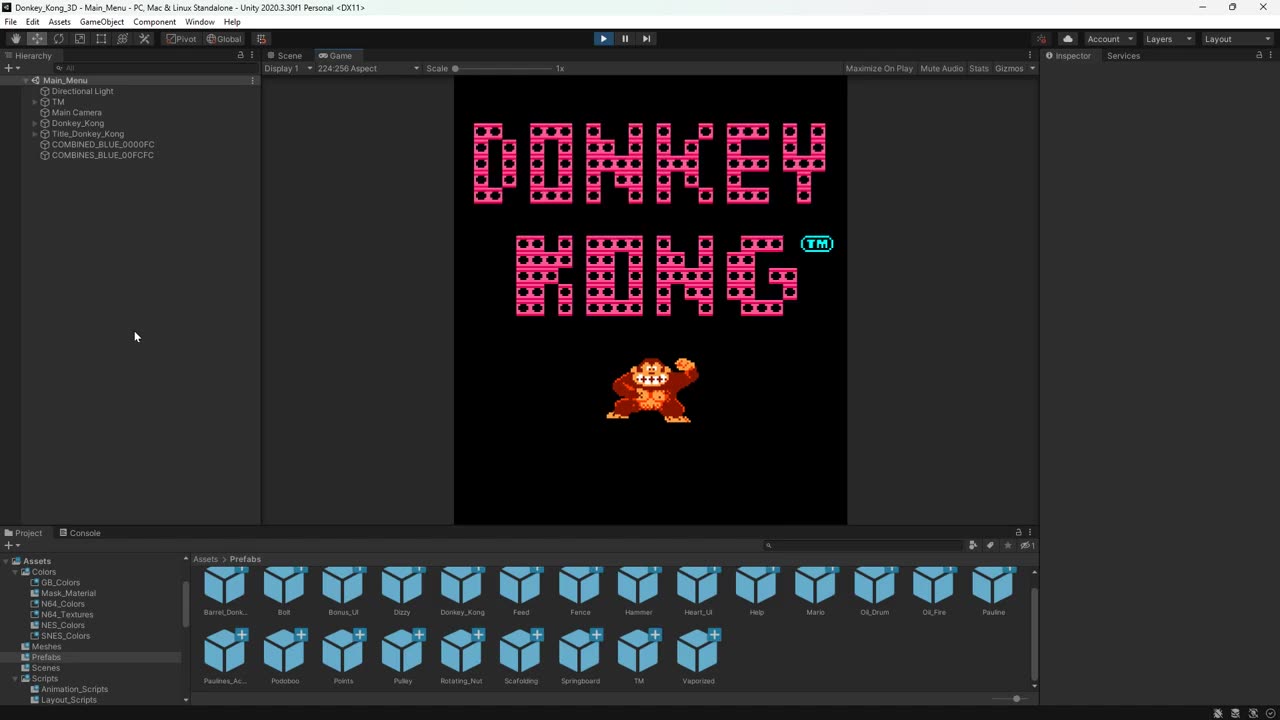Open the Layout dropdown
This screenshot has height=720, width=1280.
(1237, 39)
